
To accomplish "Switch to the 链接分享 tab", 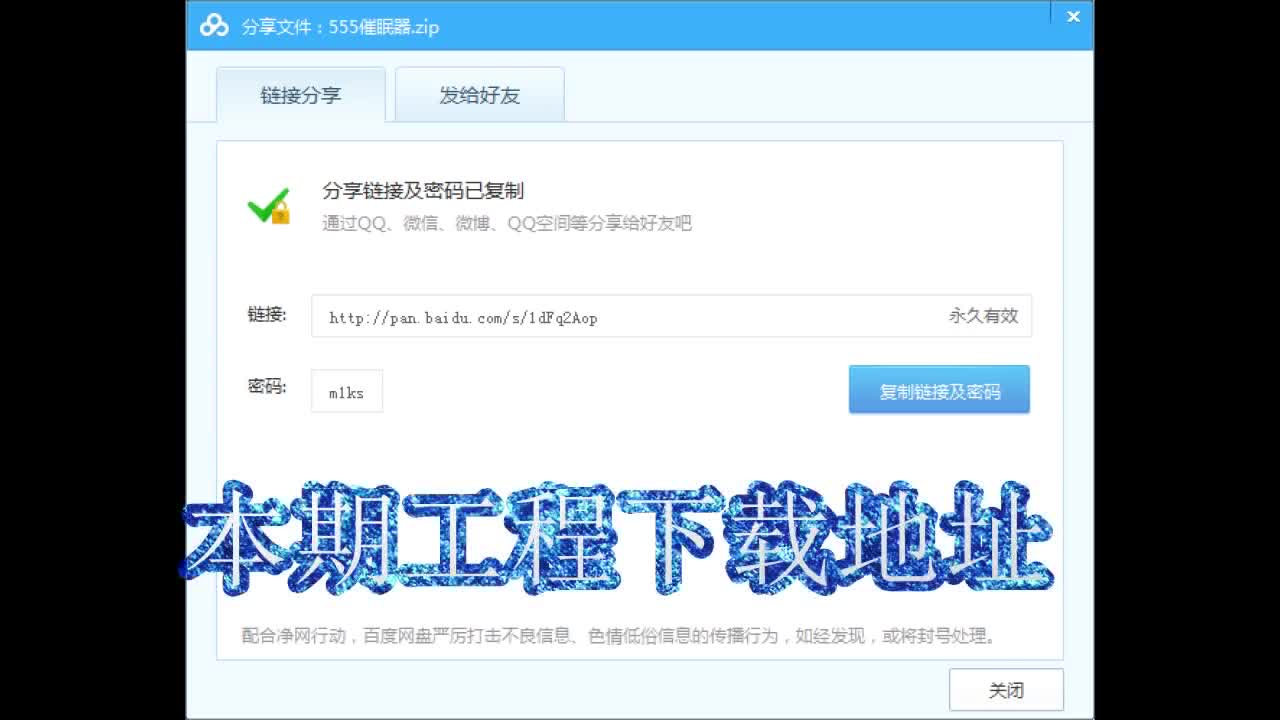I will click(301, 95).
